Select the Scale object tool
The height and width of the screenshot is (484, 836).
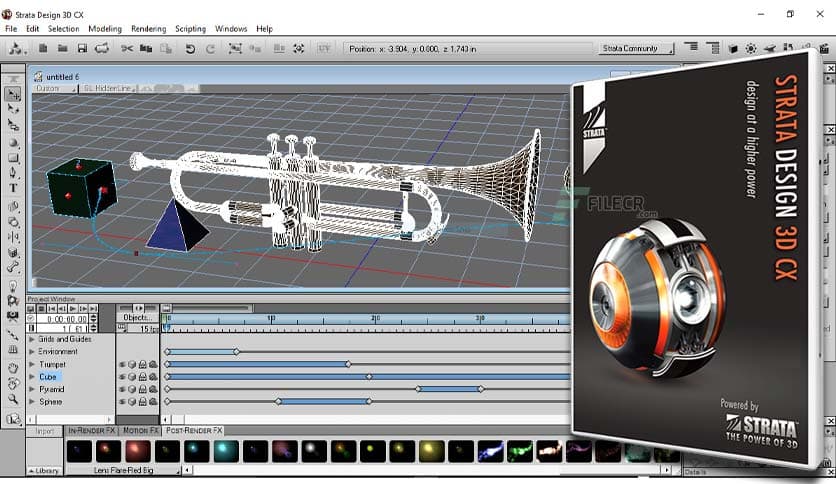click(x=13, y=125)
